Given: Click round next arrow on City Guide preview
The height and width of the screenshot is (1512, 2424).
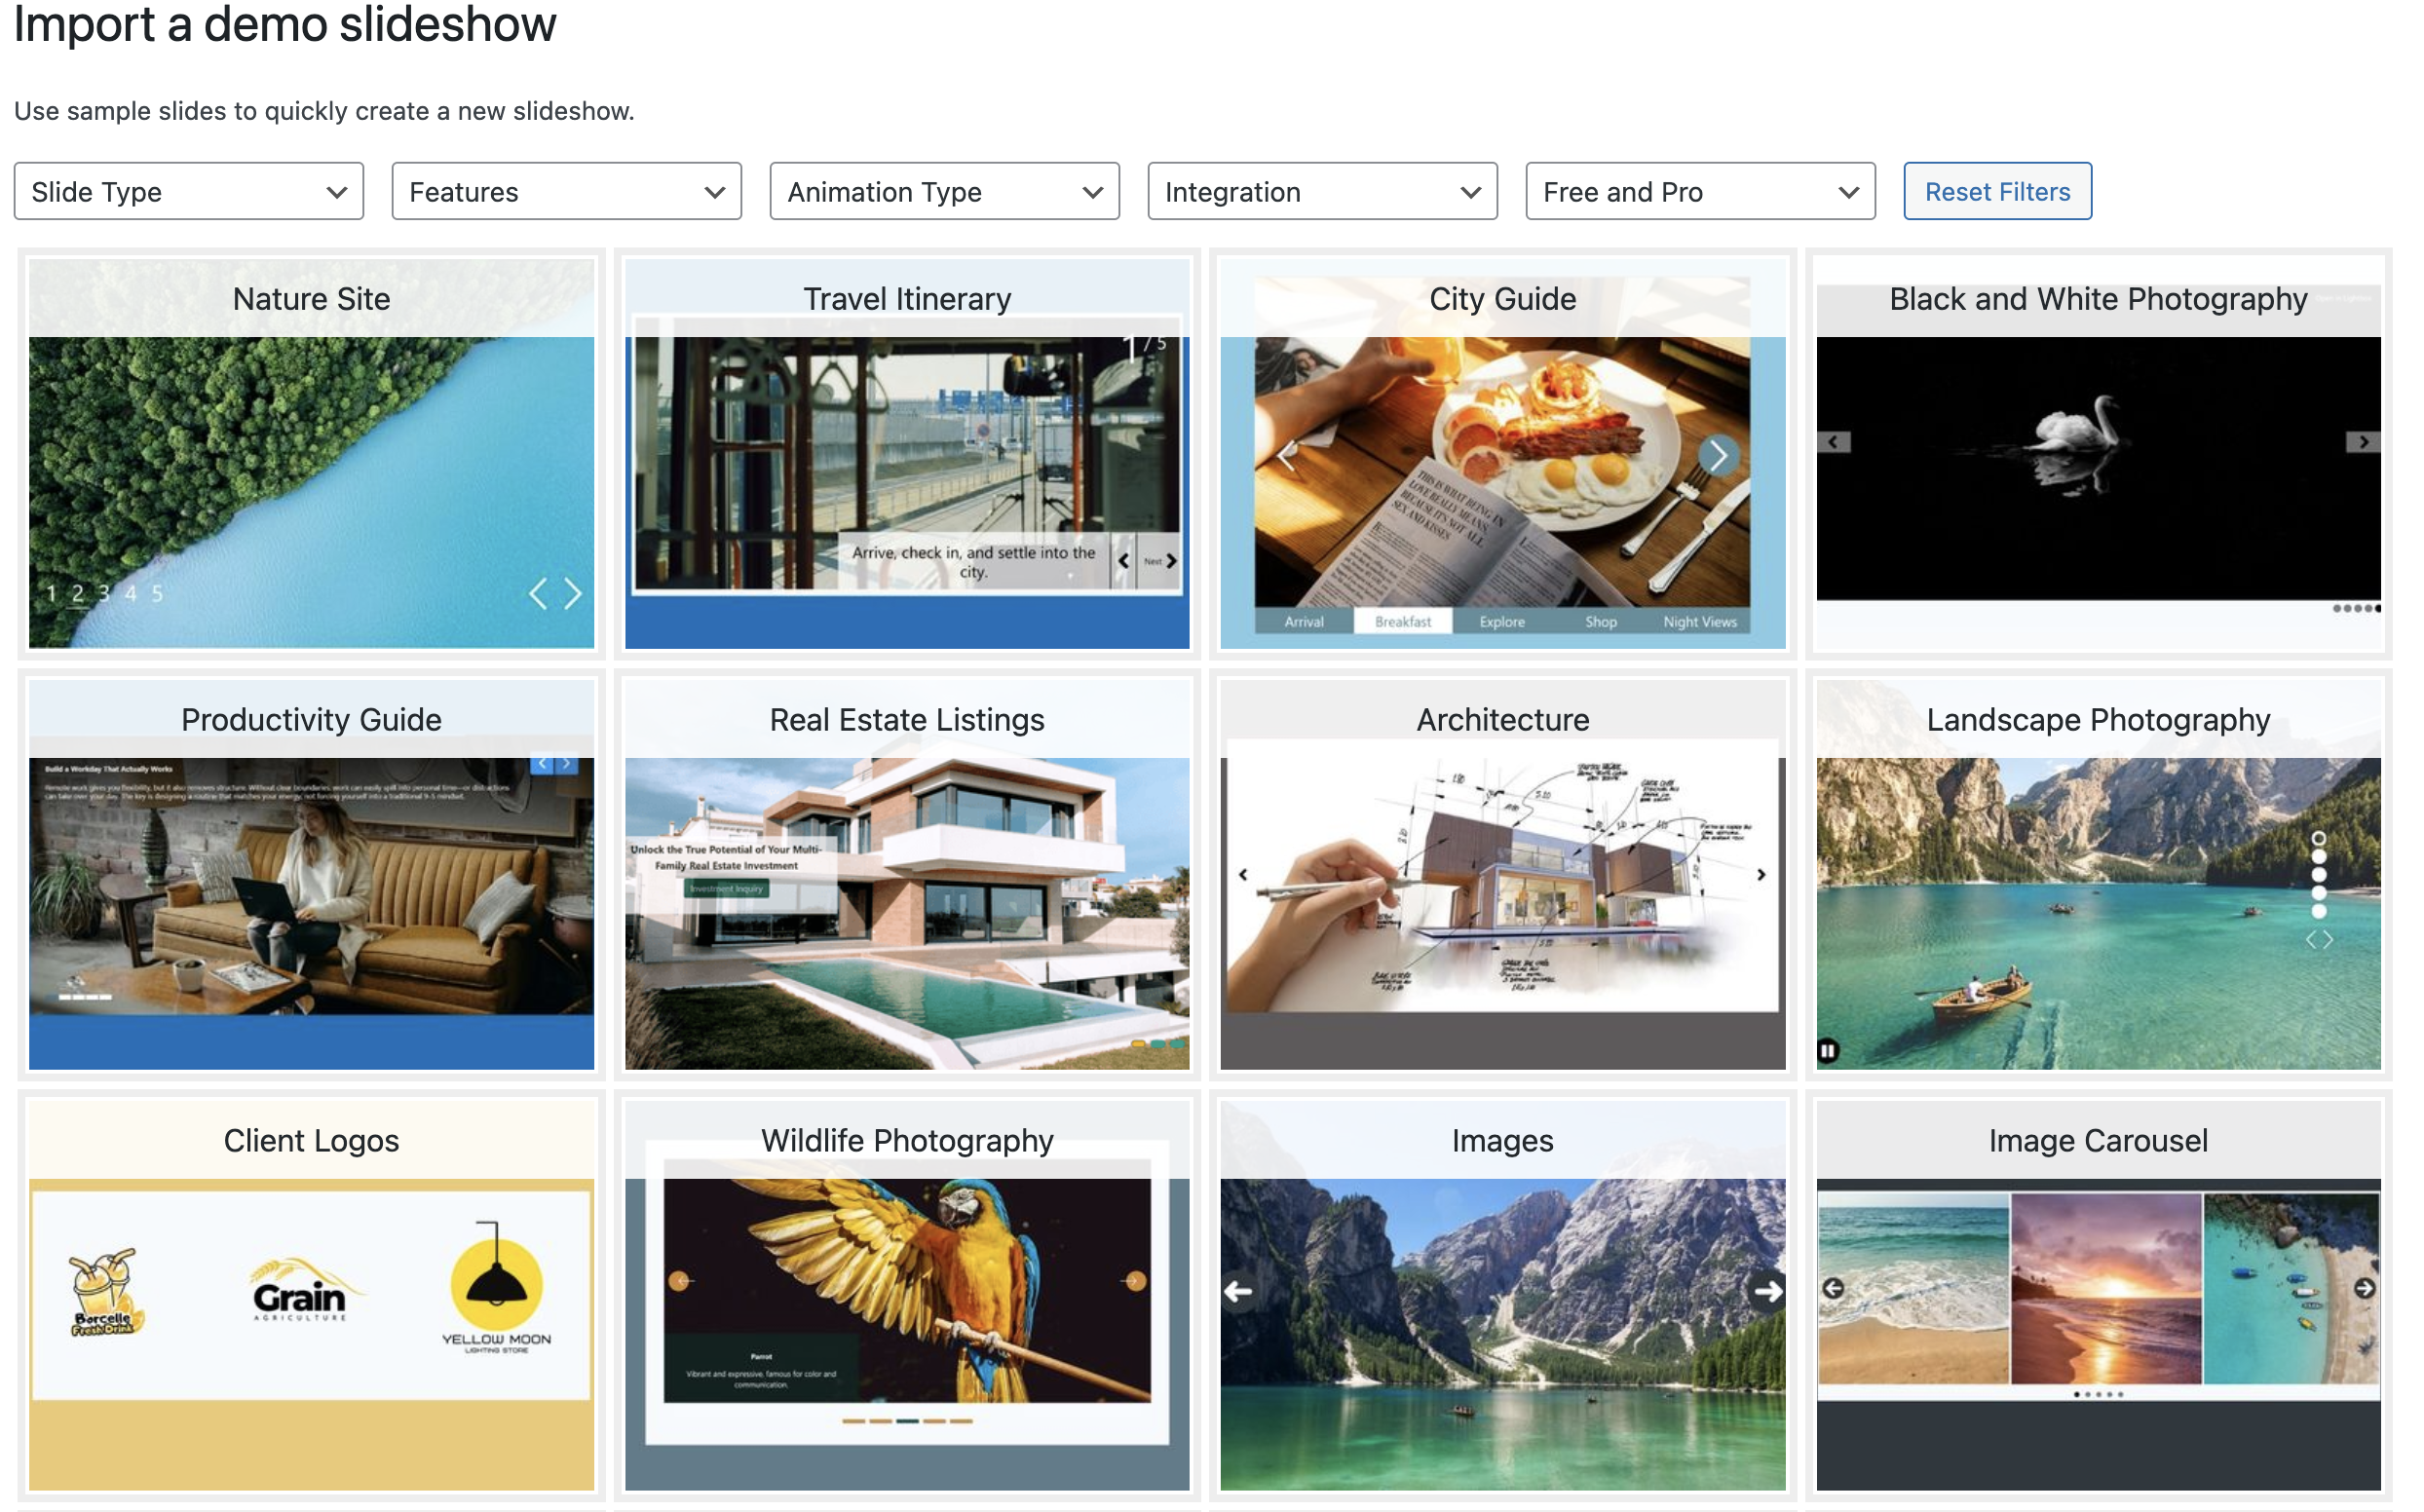Looking at the screenshot, I should coord(1717,456).
